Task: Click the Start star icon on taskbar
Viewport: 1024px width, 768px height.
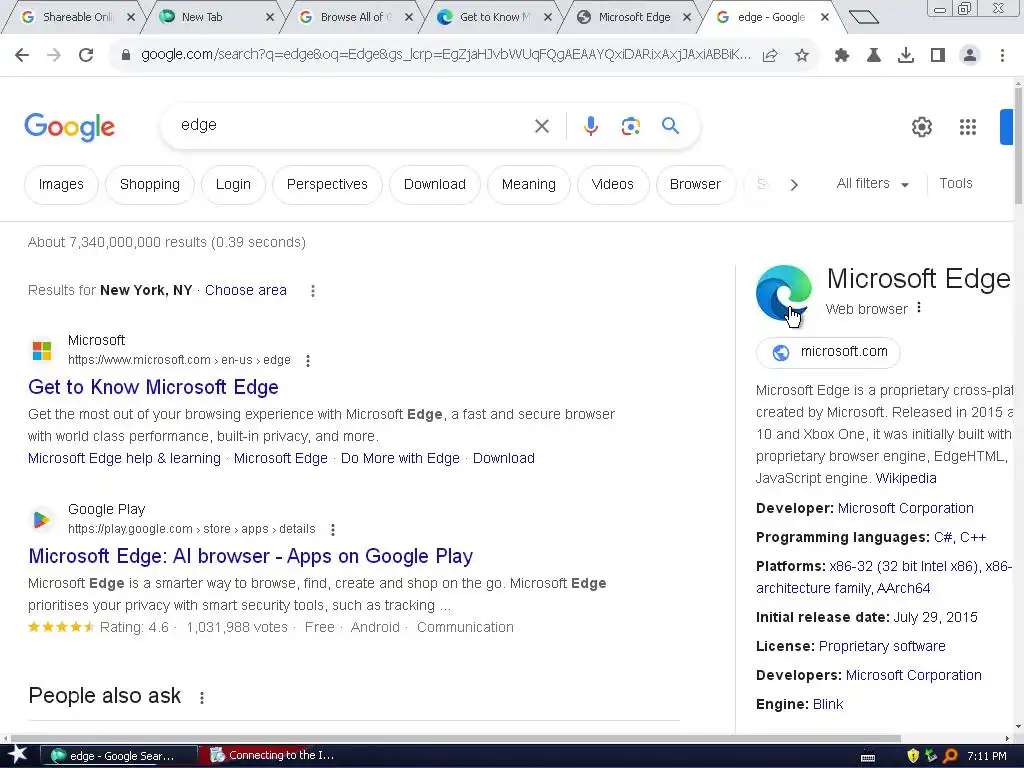Action: click(x=16, y=755)
